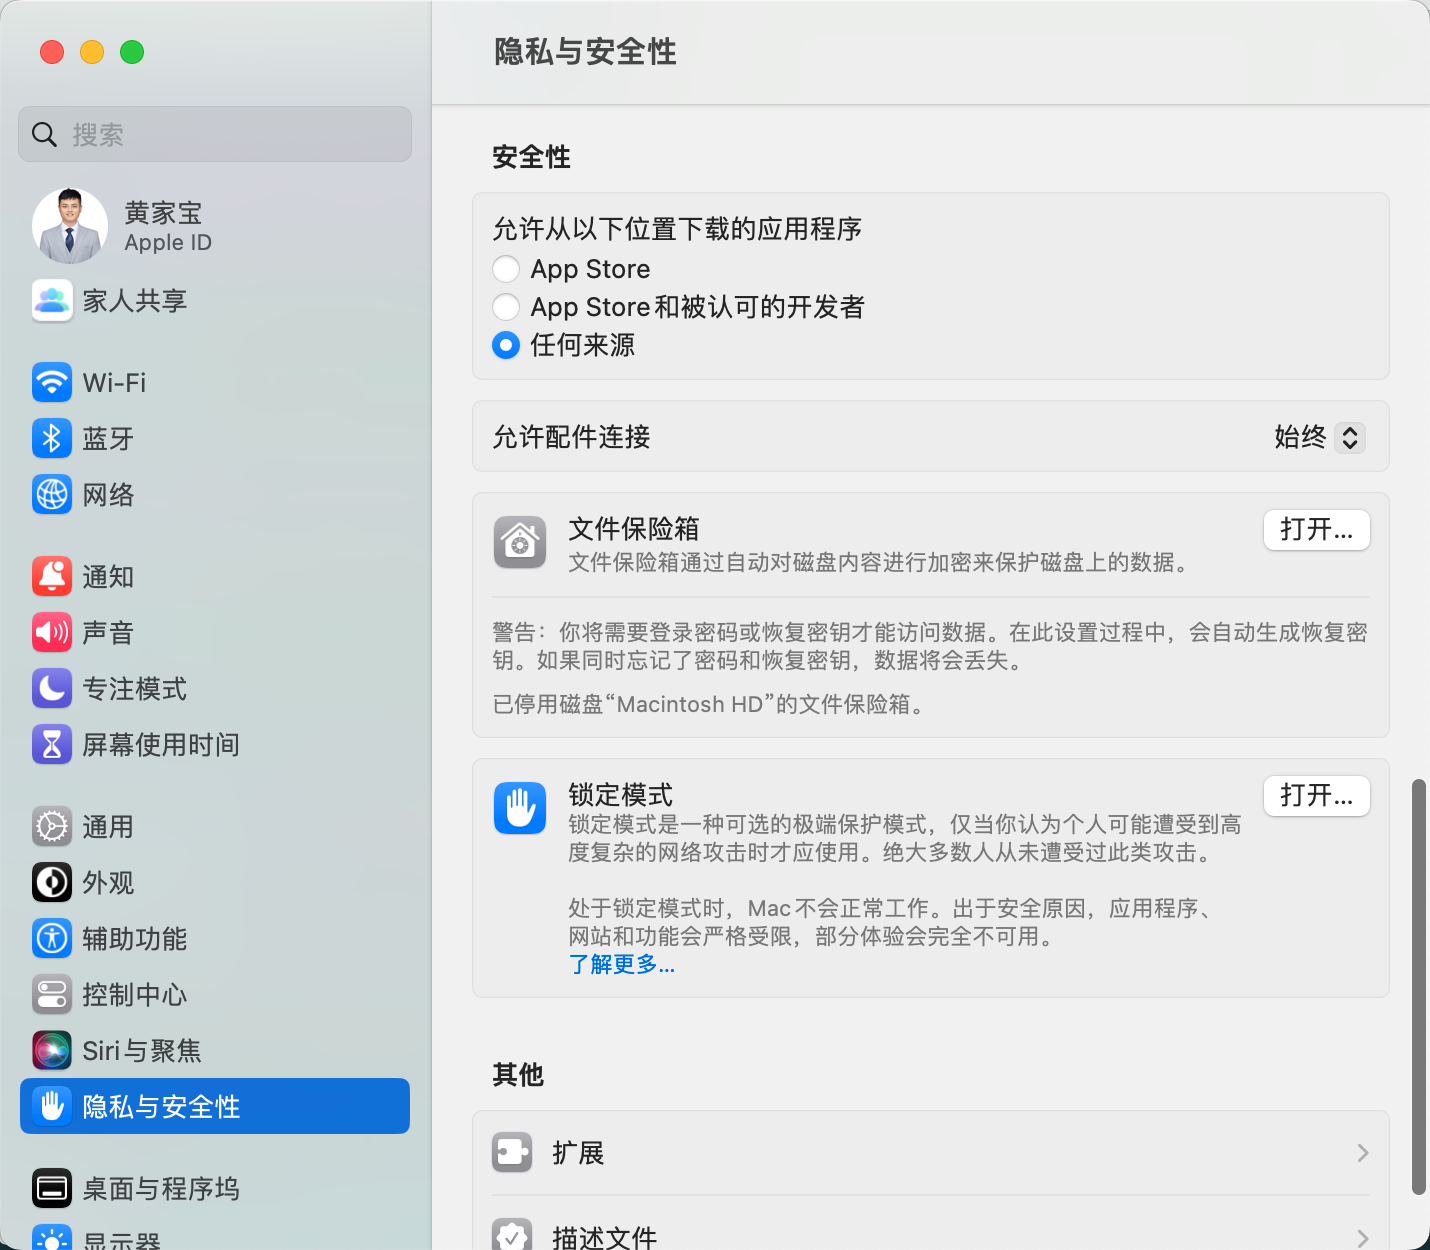Open the 控制中心 icon
This screenshot has height=1250, width=1430.
(52, 994)
